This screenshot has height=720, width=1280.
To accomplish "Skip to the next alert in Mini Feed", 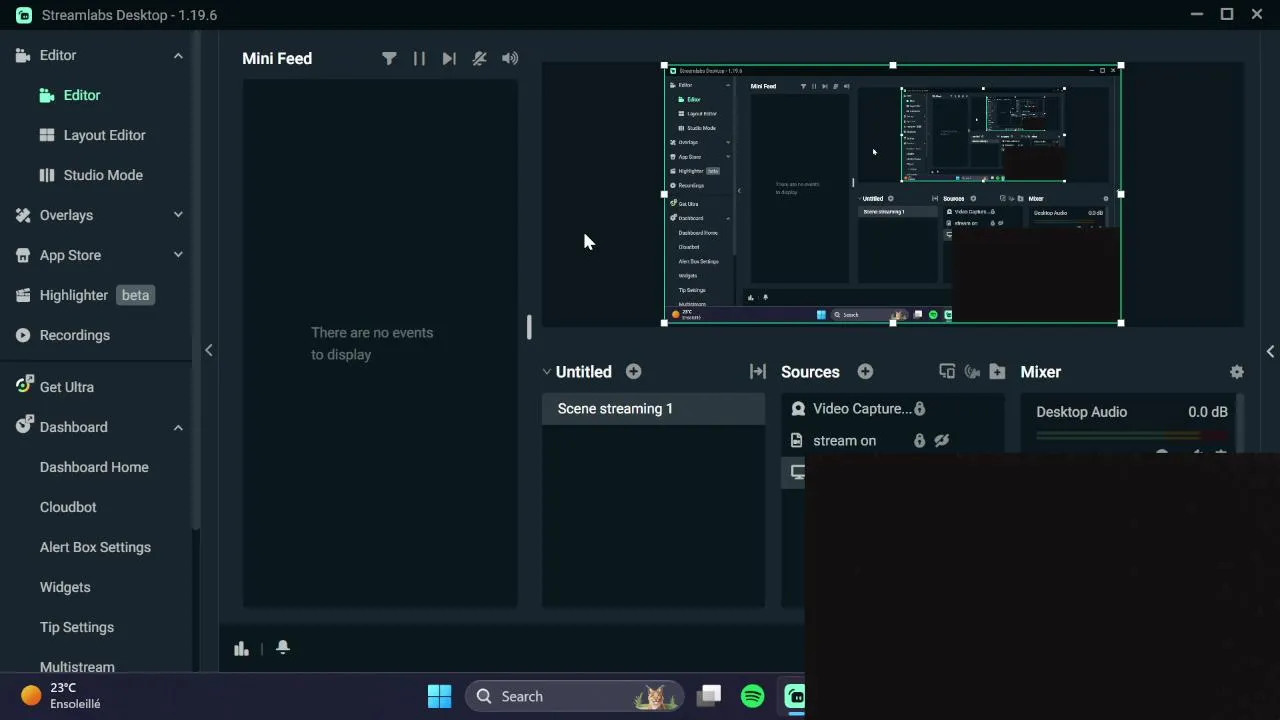I will pyautogui.click(x=449, y=59).
